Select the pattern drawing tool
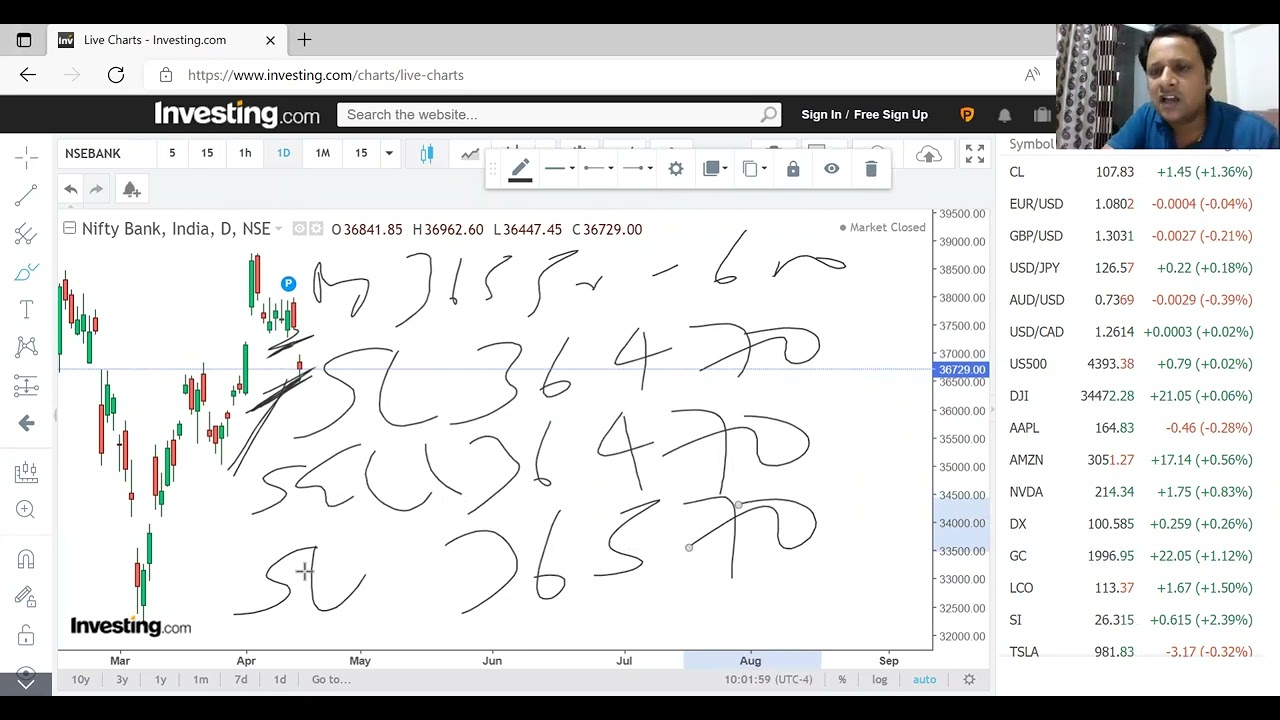 click(x=27, y=348)
